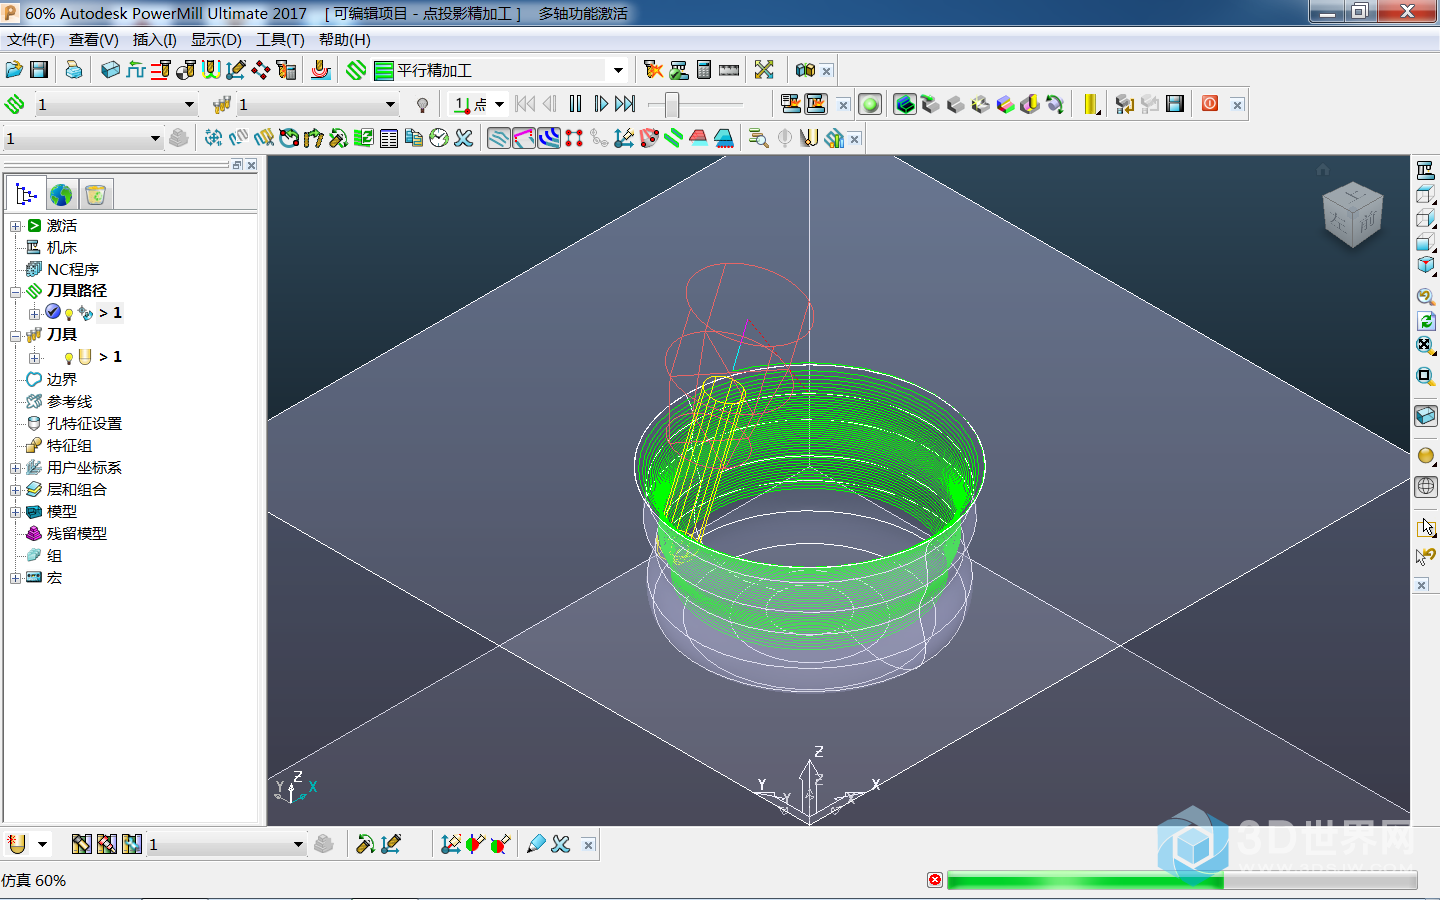The image size is (1440, 900).
Task: Click the ViewMill green sphere toggle
Action: 870,104
